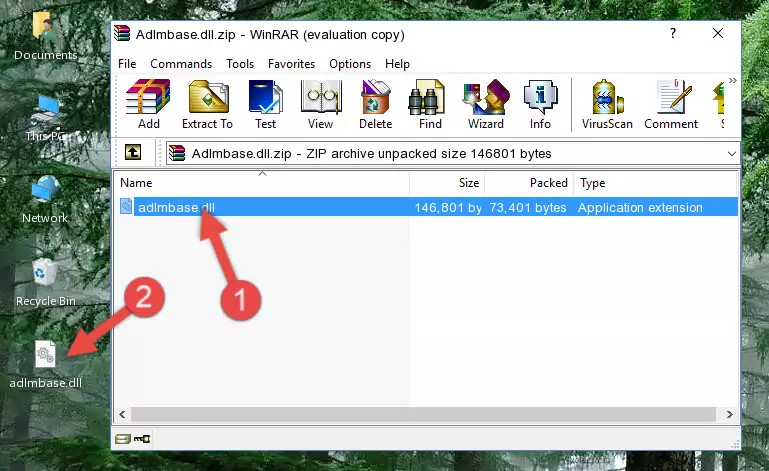
Task: Open the Help menu
Action: pyautogui.click(x=397, y=64)
